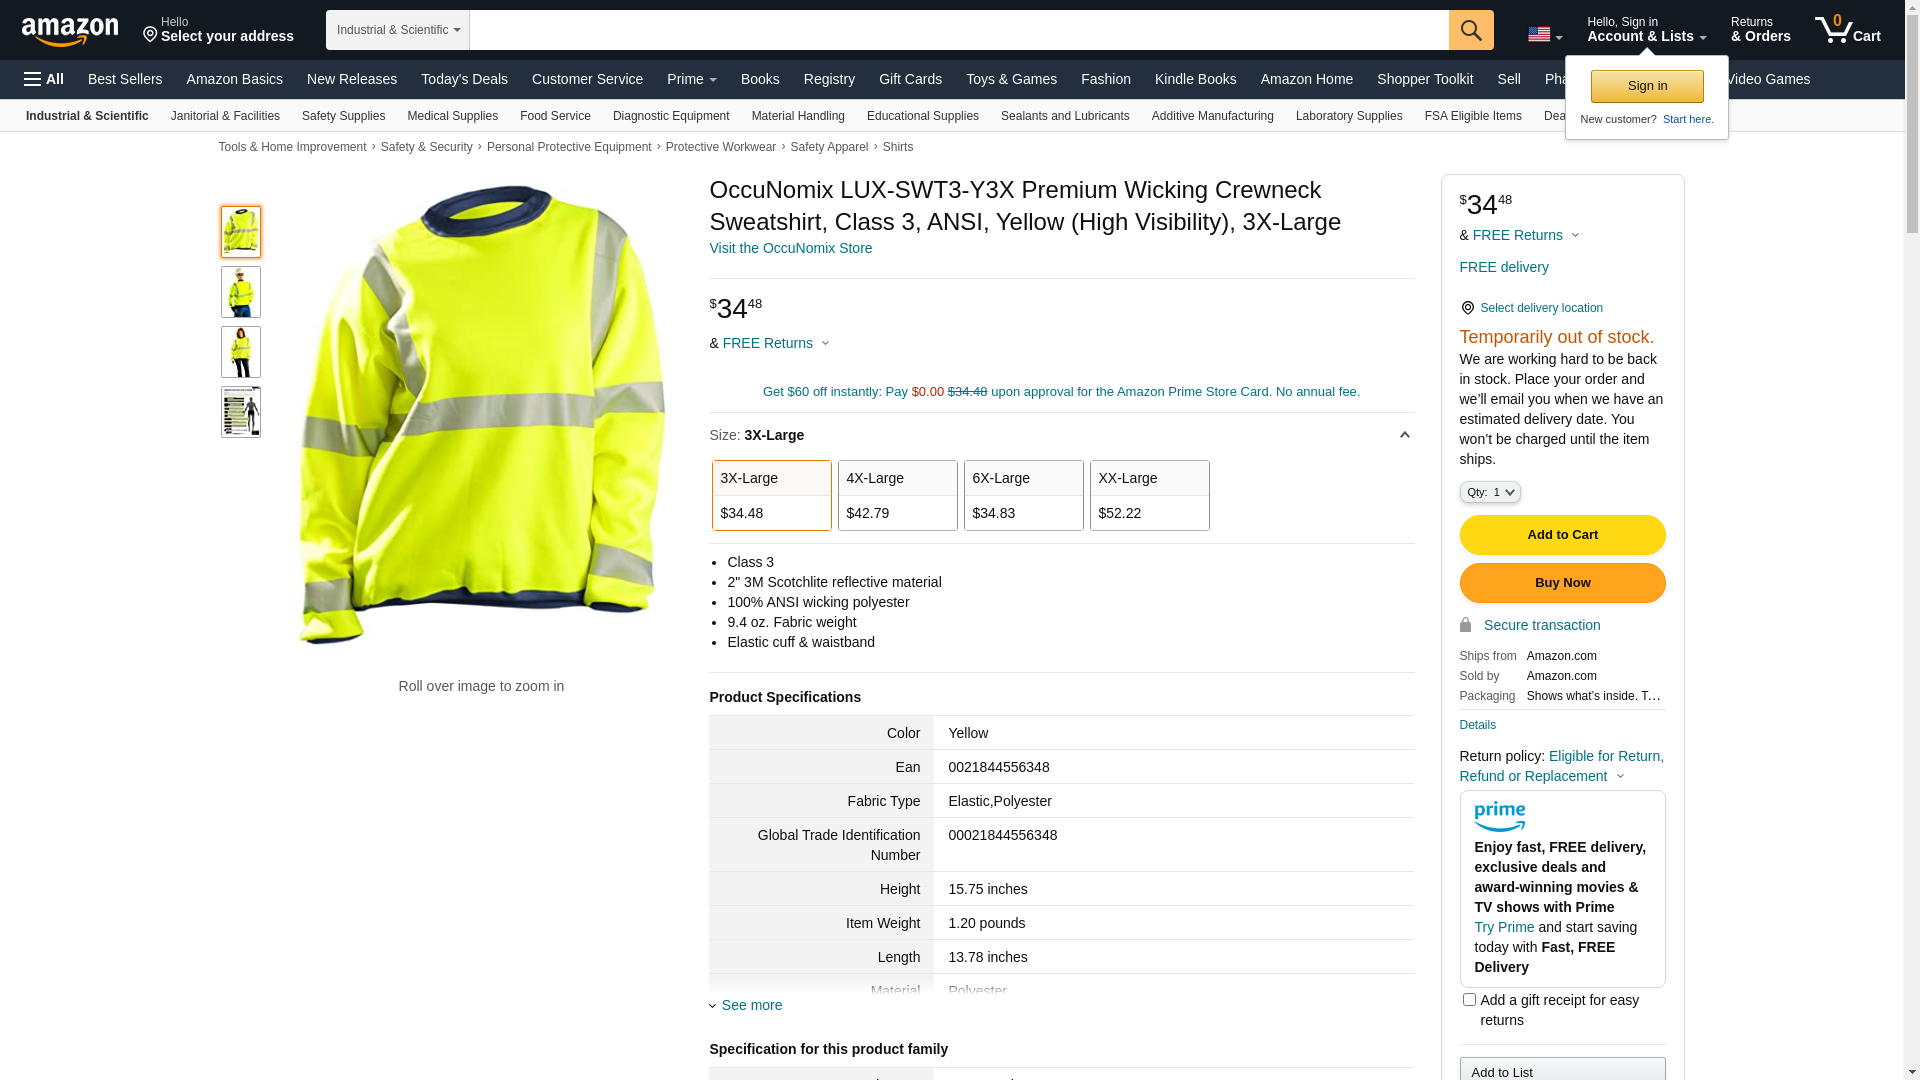Select the size chart thumbnail

tap(241, 412)
